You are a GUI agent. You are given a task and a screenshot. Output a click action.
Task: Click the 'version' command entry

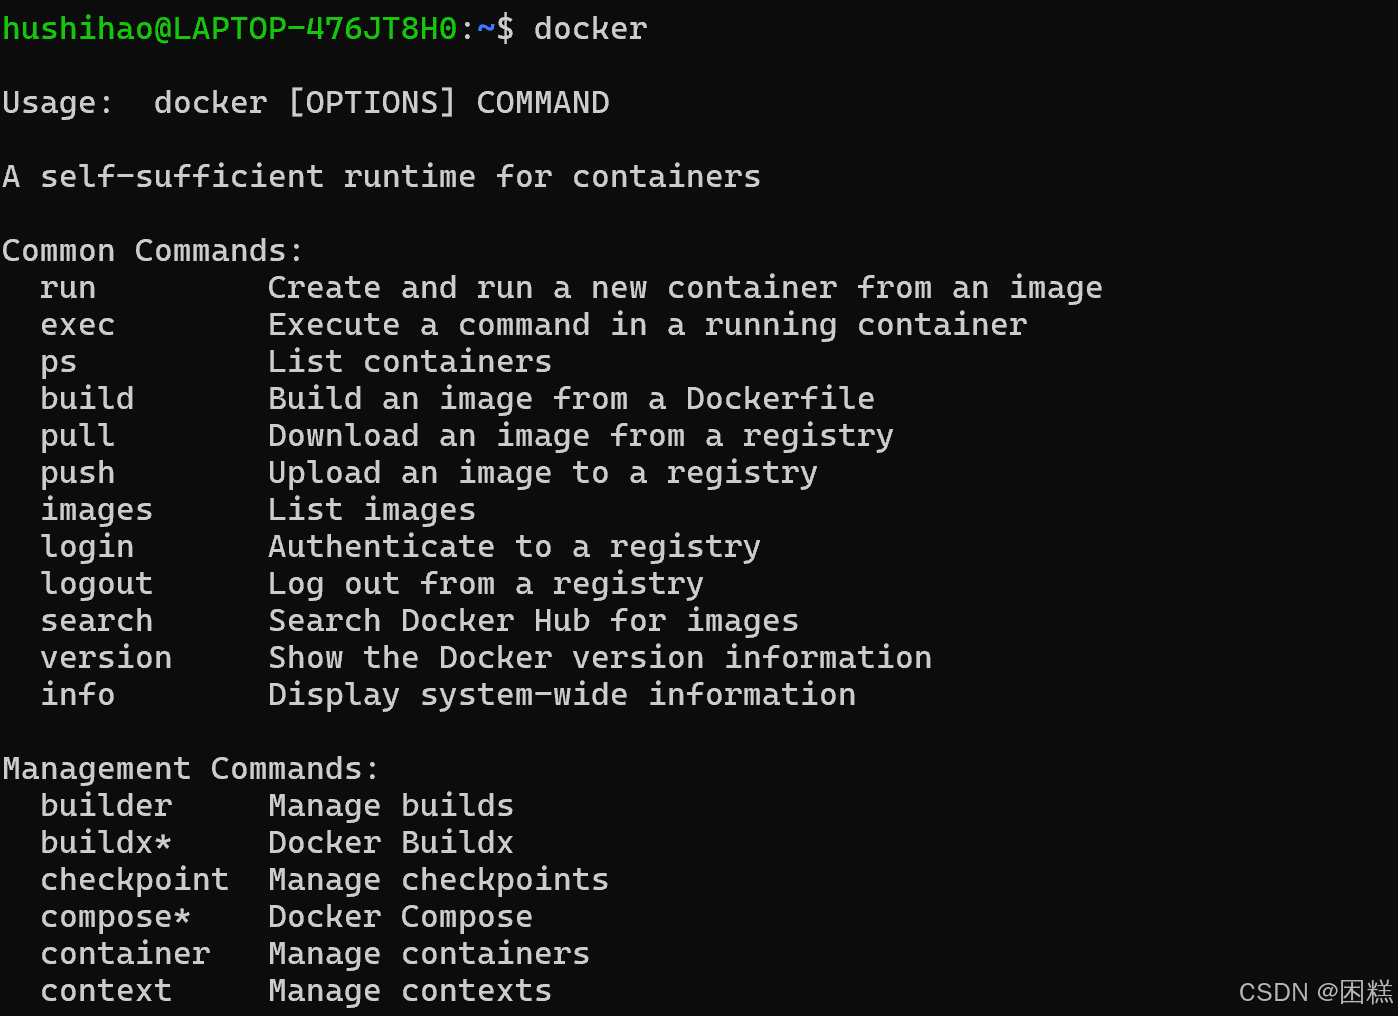click(x=106, y=658)
